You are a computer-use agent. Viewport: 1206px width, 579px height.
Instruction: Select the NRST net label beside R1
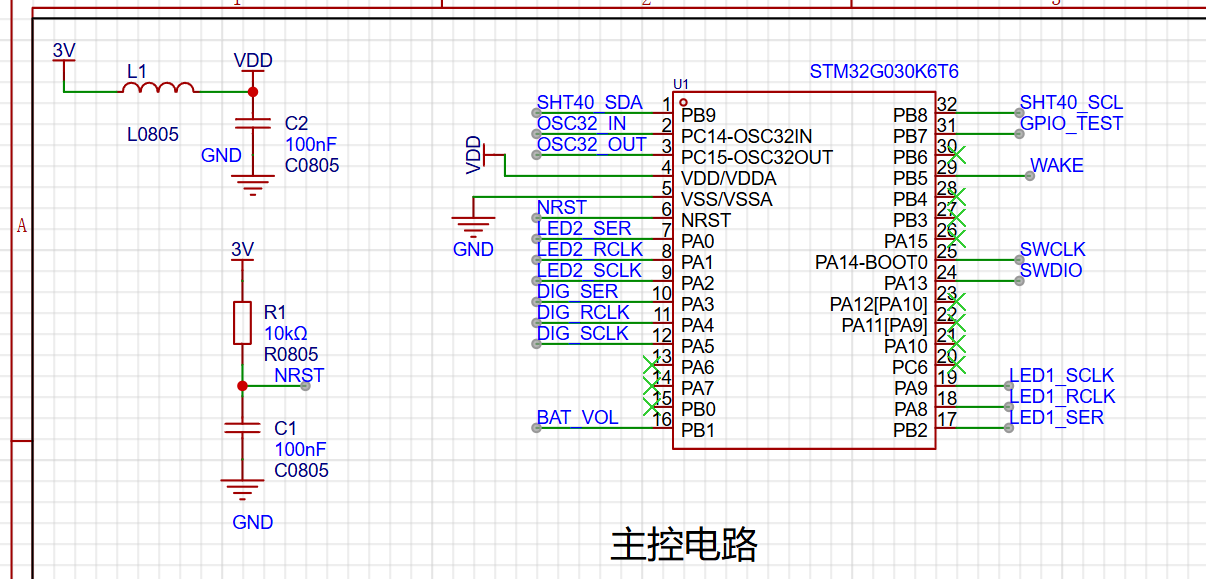coord(299,375)
